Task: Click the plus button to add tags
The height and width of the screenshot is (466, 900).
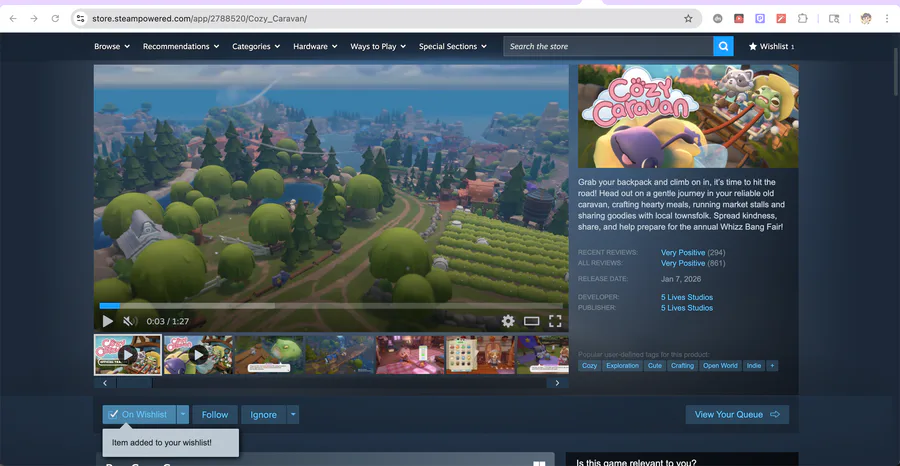Action: [772, 366]
